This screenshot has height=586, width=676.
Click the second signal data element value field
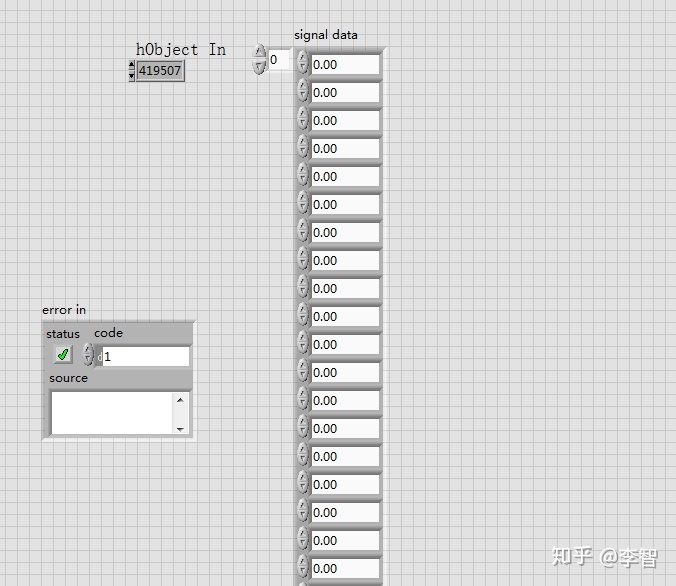(345, 93)
